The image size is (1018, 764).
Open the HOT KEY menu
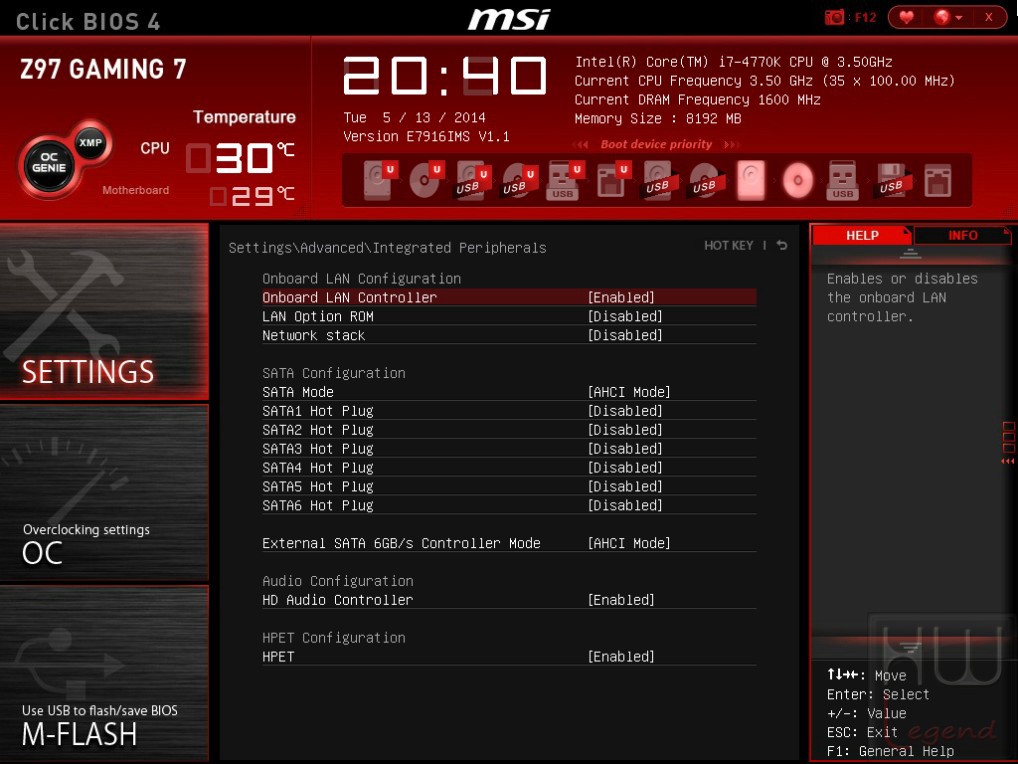coord(728,245)
